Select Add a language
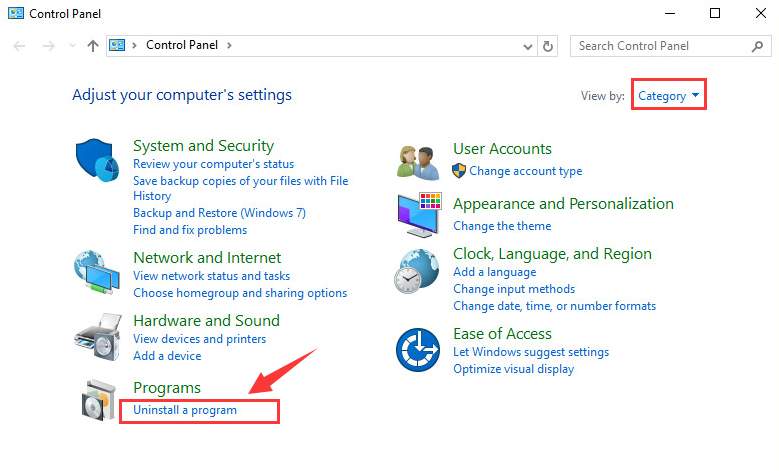The image size is (779, 471). click(494, 272)
